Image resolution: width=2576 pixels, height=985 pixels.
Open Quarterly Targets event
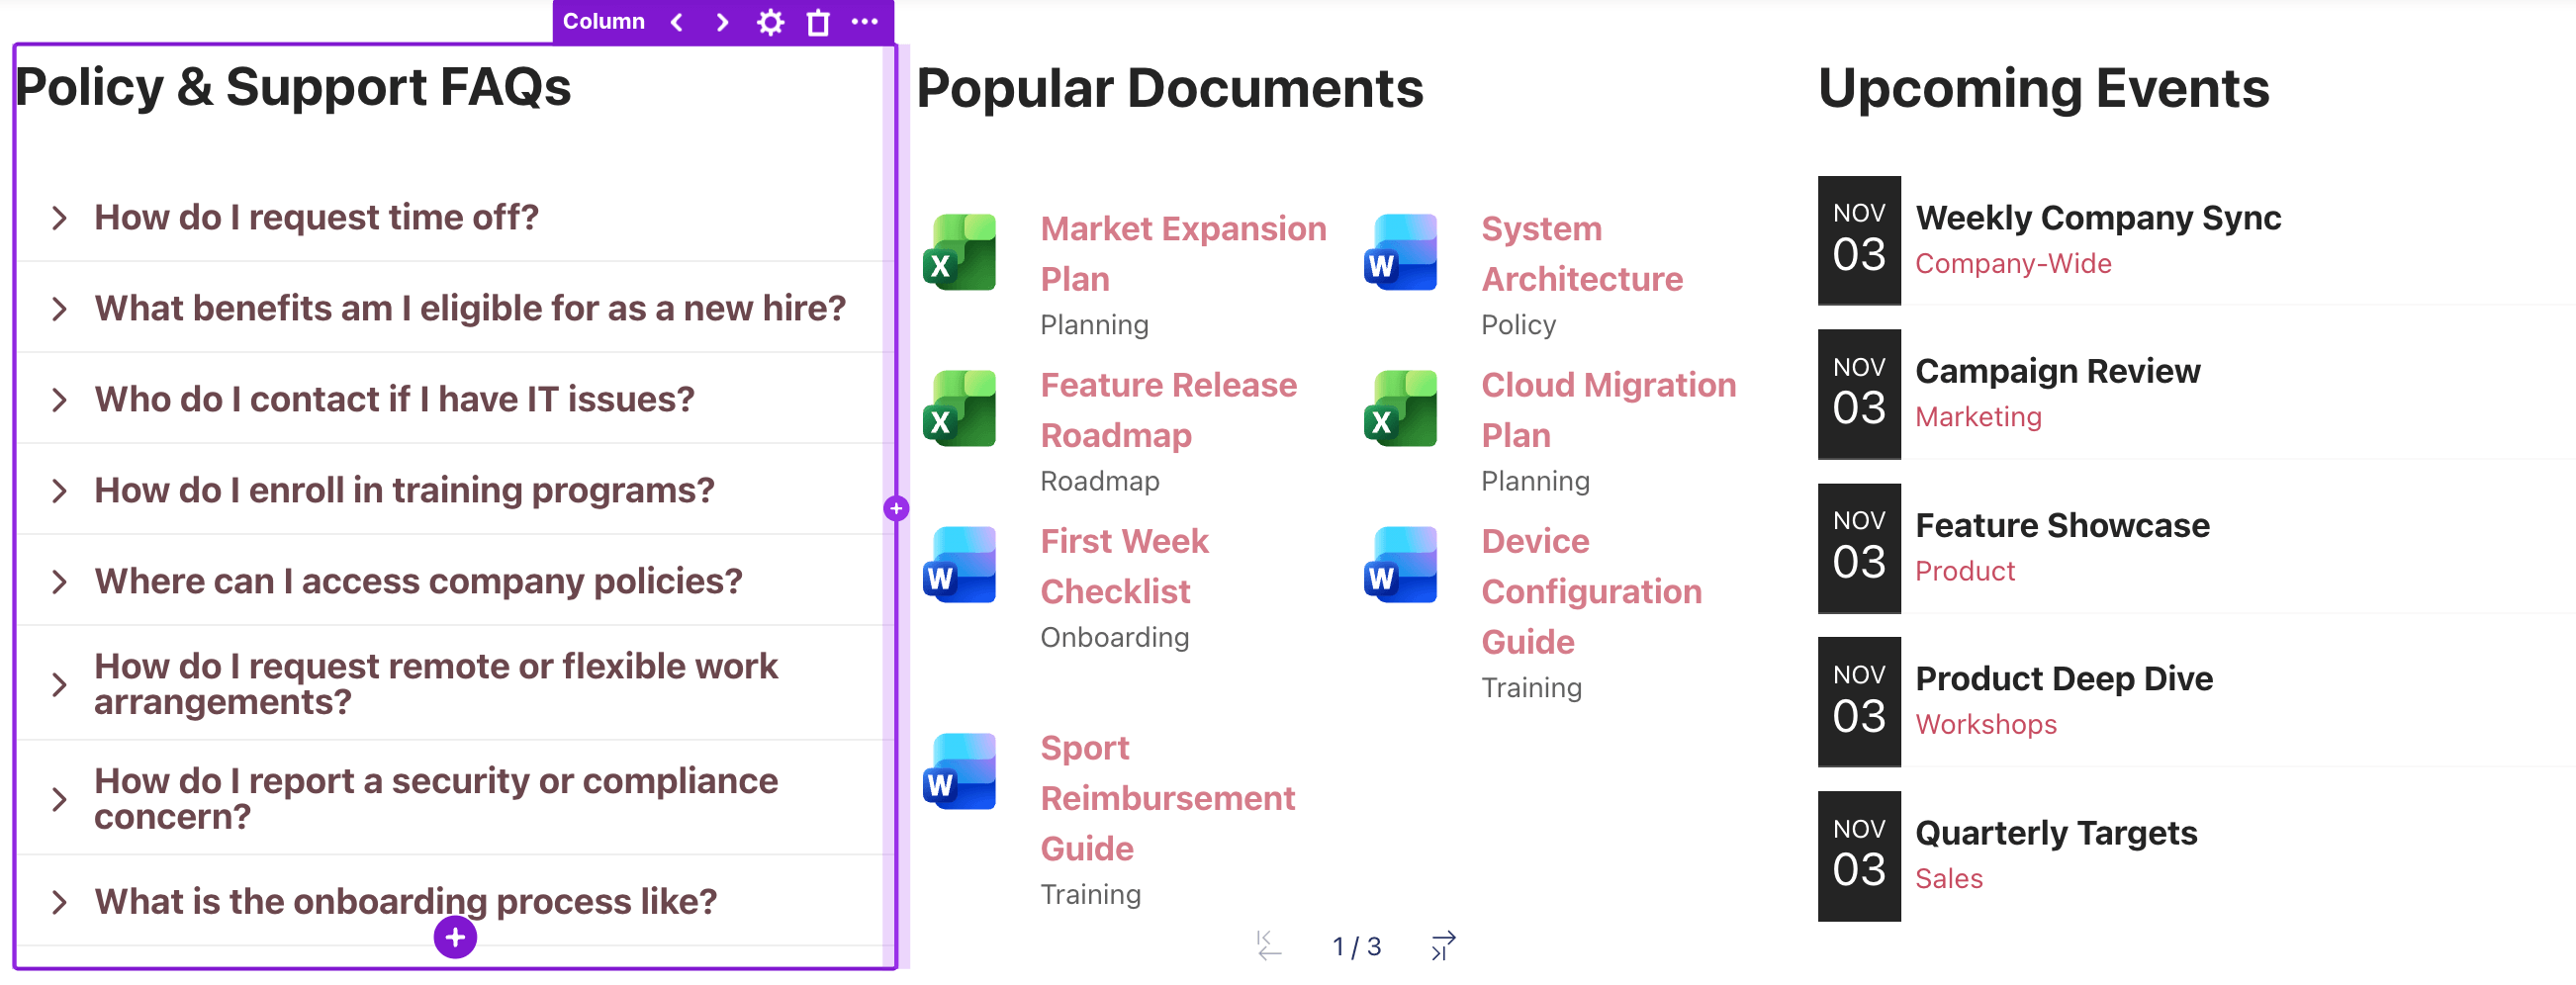coord(2056,832)
